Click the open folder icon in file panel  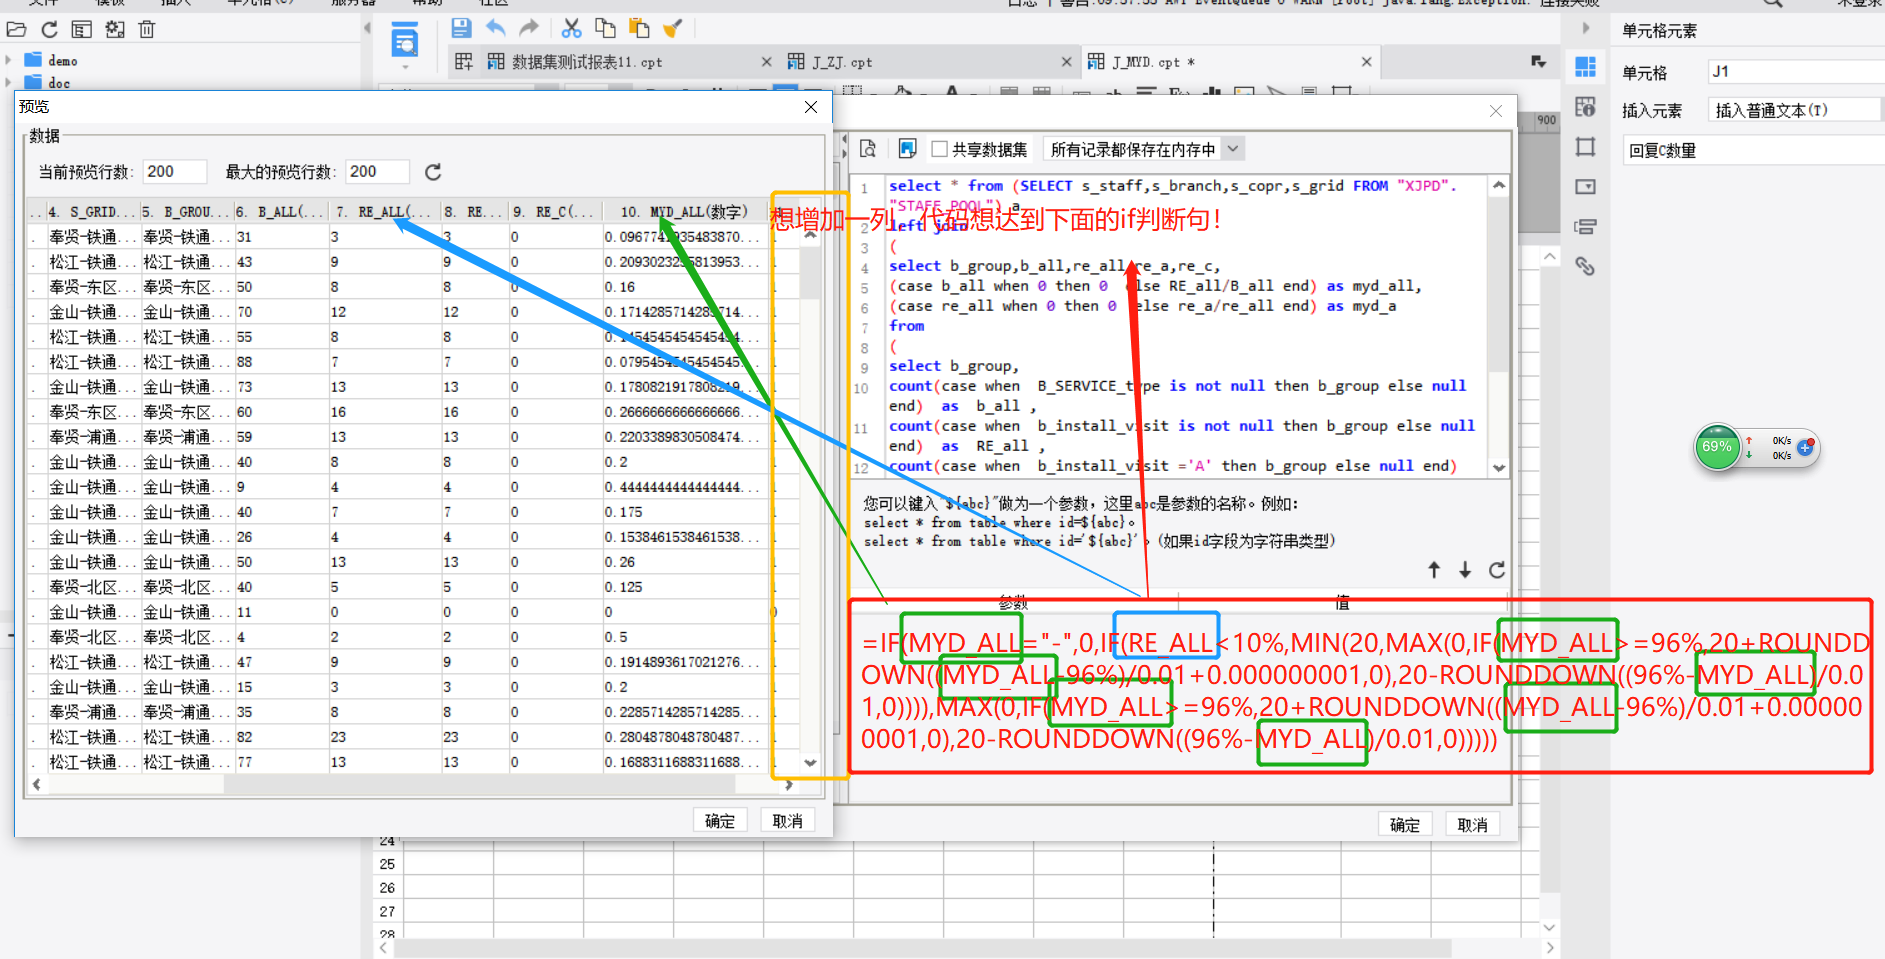click(16, 29)
